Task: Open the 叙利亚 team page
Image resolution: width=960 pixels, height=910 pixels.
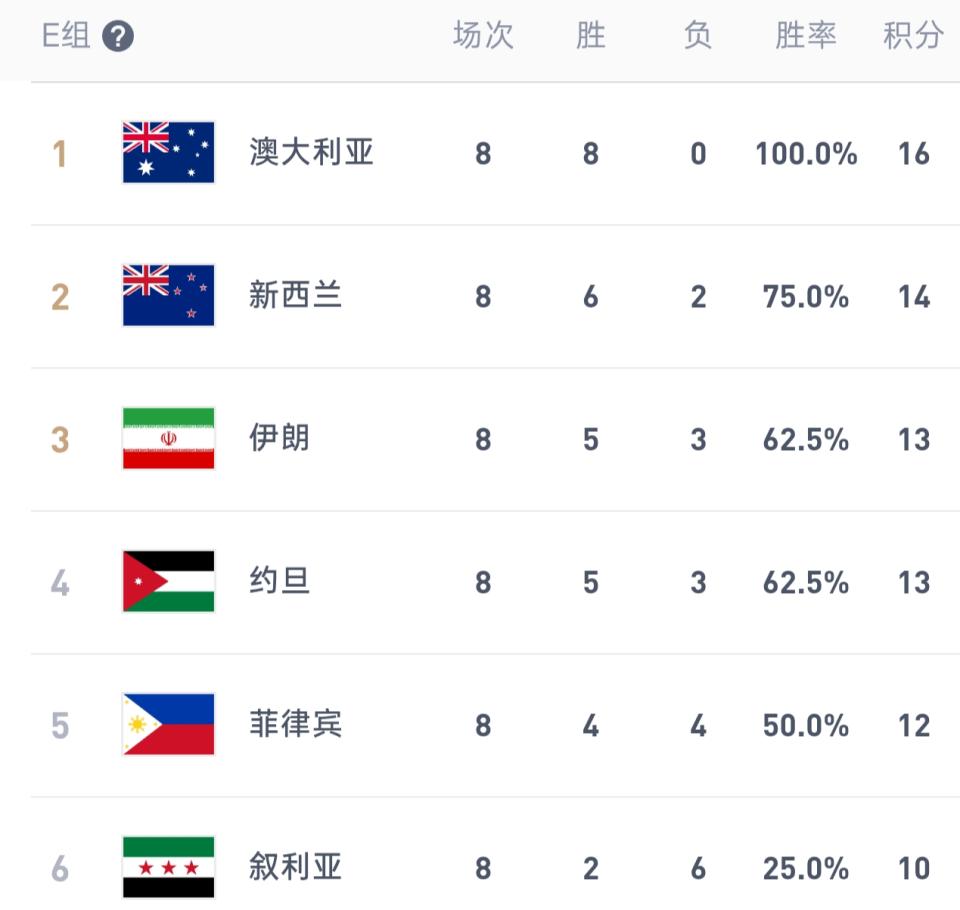Action: tap(295, 867)
